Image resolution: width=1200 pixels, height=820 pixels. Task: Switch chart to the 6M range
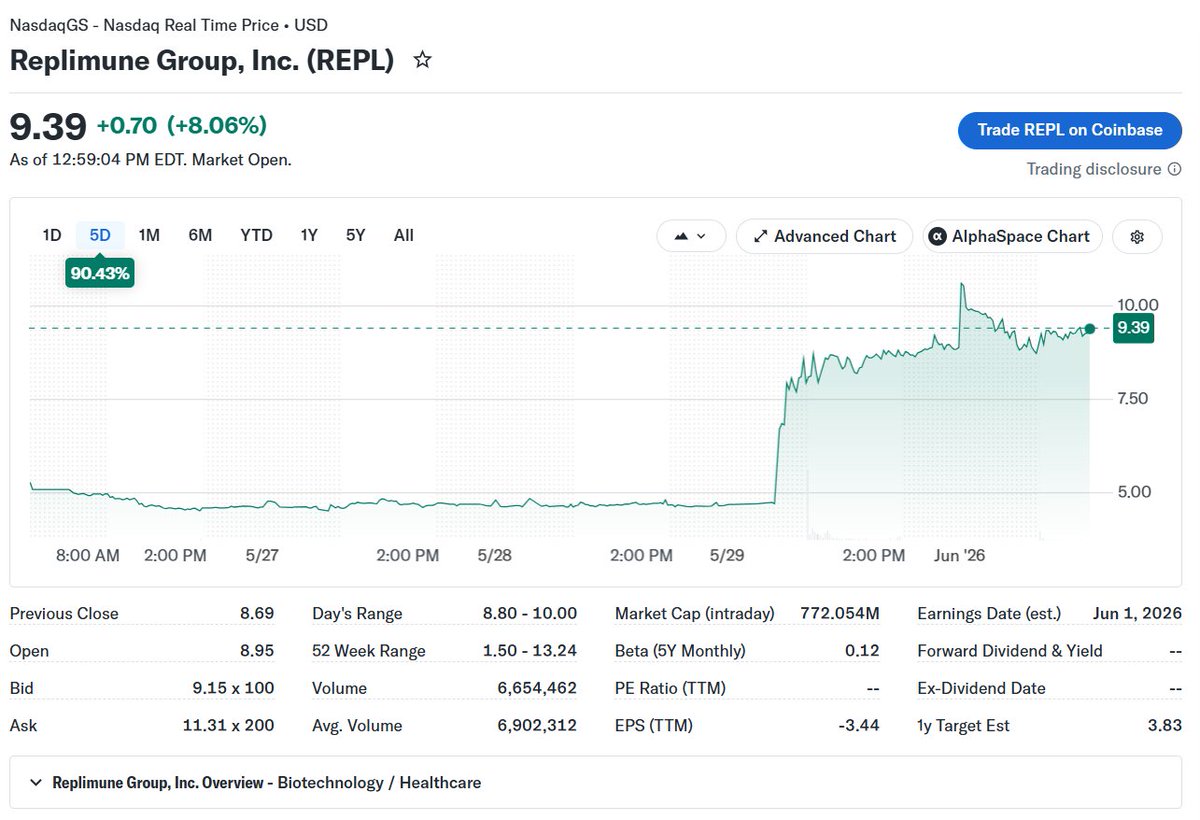(200, 235)
